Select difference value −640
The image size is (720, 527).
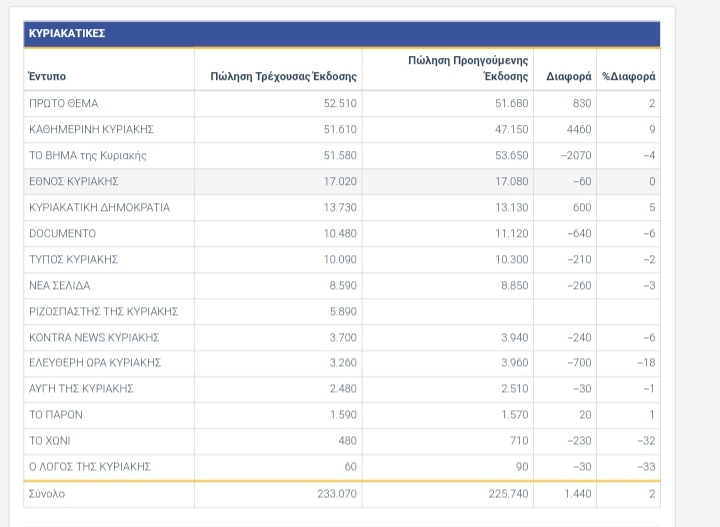tap(579, 234)
